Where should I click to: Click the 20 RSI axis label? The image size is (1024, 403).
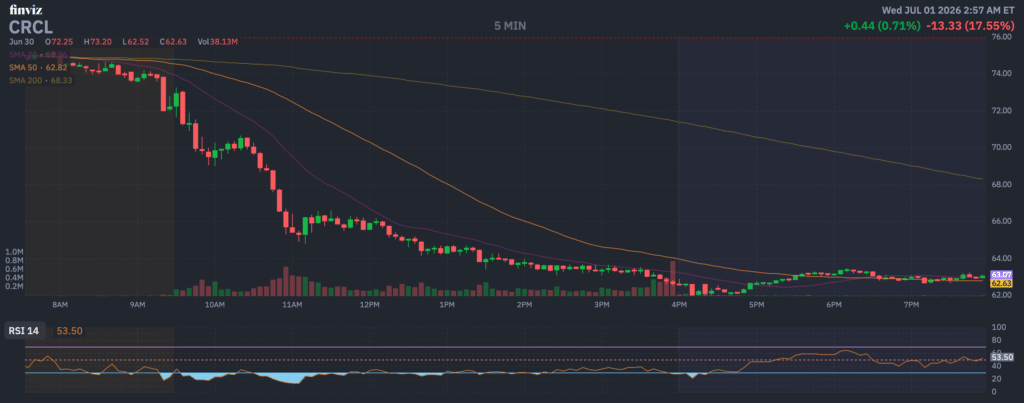coord(996,379)
